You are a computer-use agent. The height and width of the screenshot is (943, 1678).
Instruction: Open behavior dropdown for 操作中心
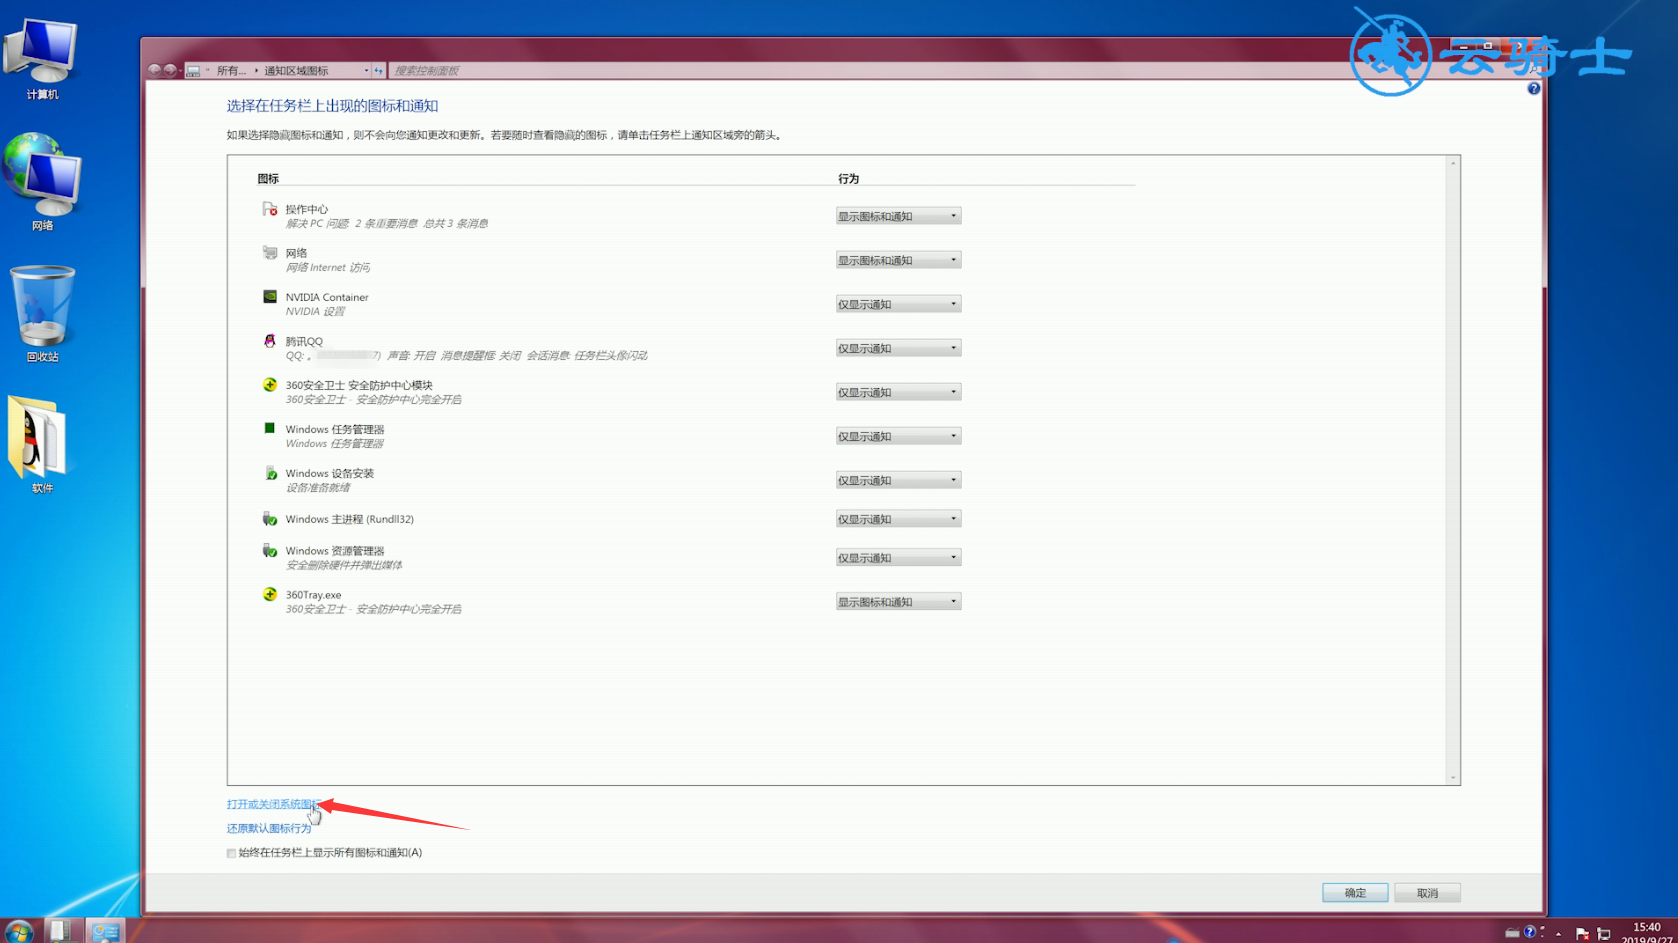pyautogui.click(x=898, y=216)
